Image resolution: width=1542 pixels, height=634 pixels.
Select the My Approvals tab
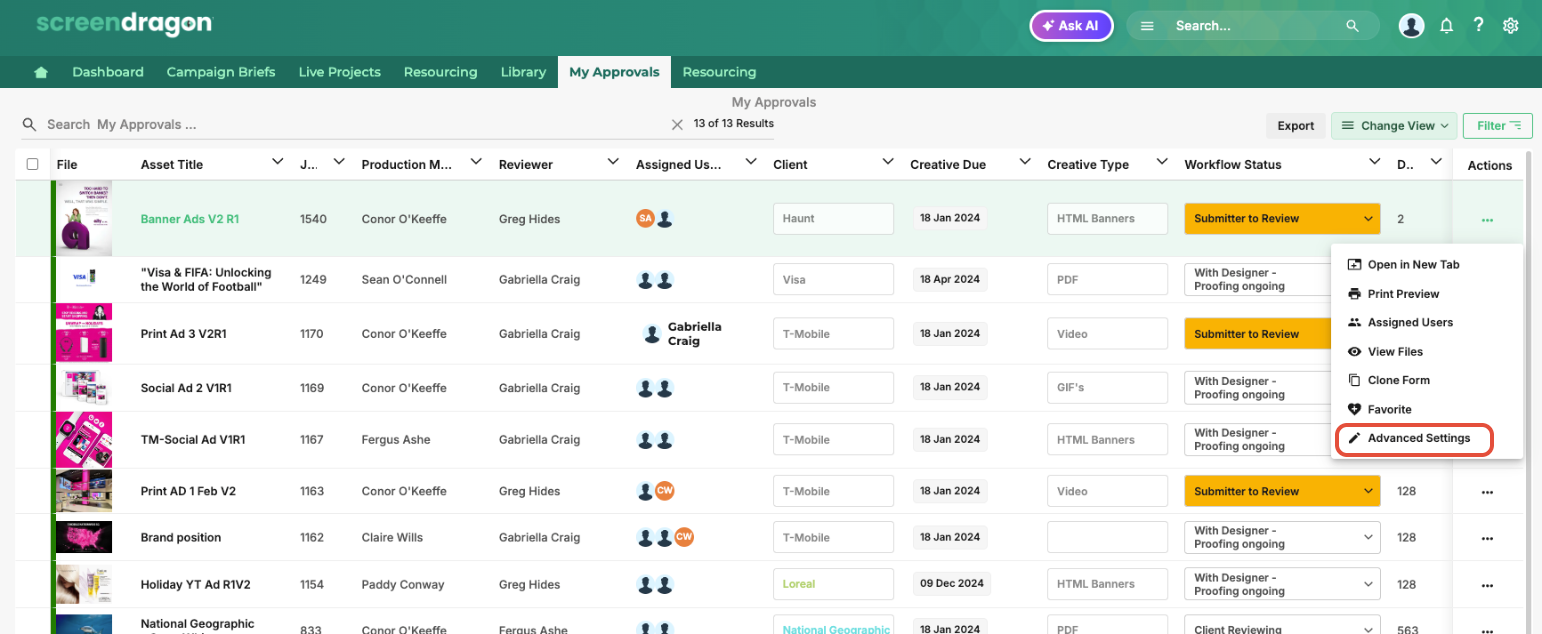click(614, 72)
